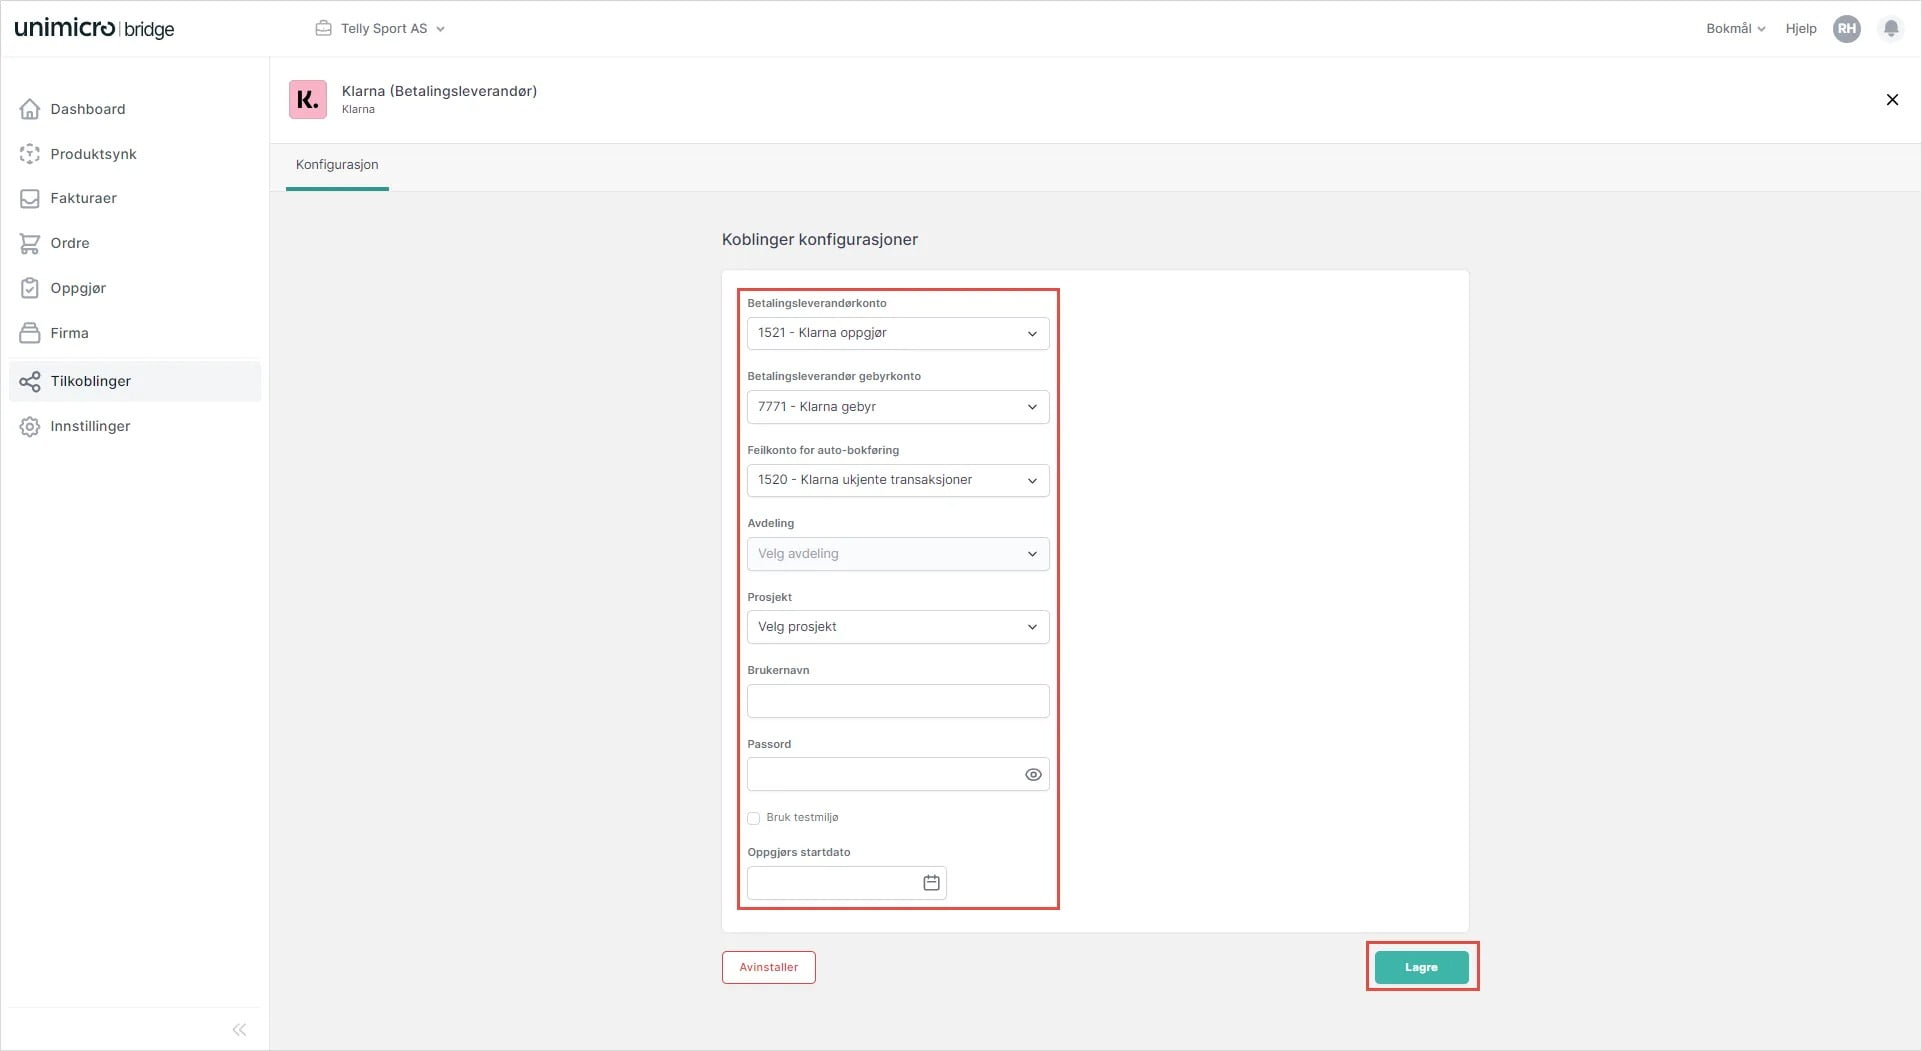Click the Koblinger konfigurasjoner heading
The height and width of the screenshot is (1051, 1922).
point(820,240)
